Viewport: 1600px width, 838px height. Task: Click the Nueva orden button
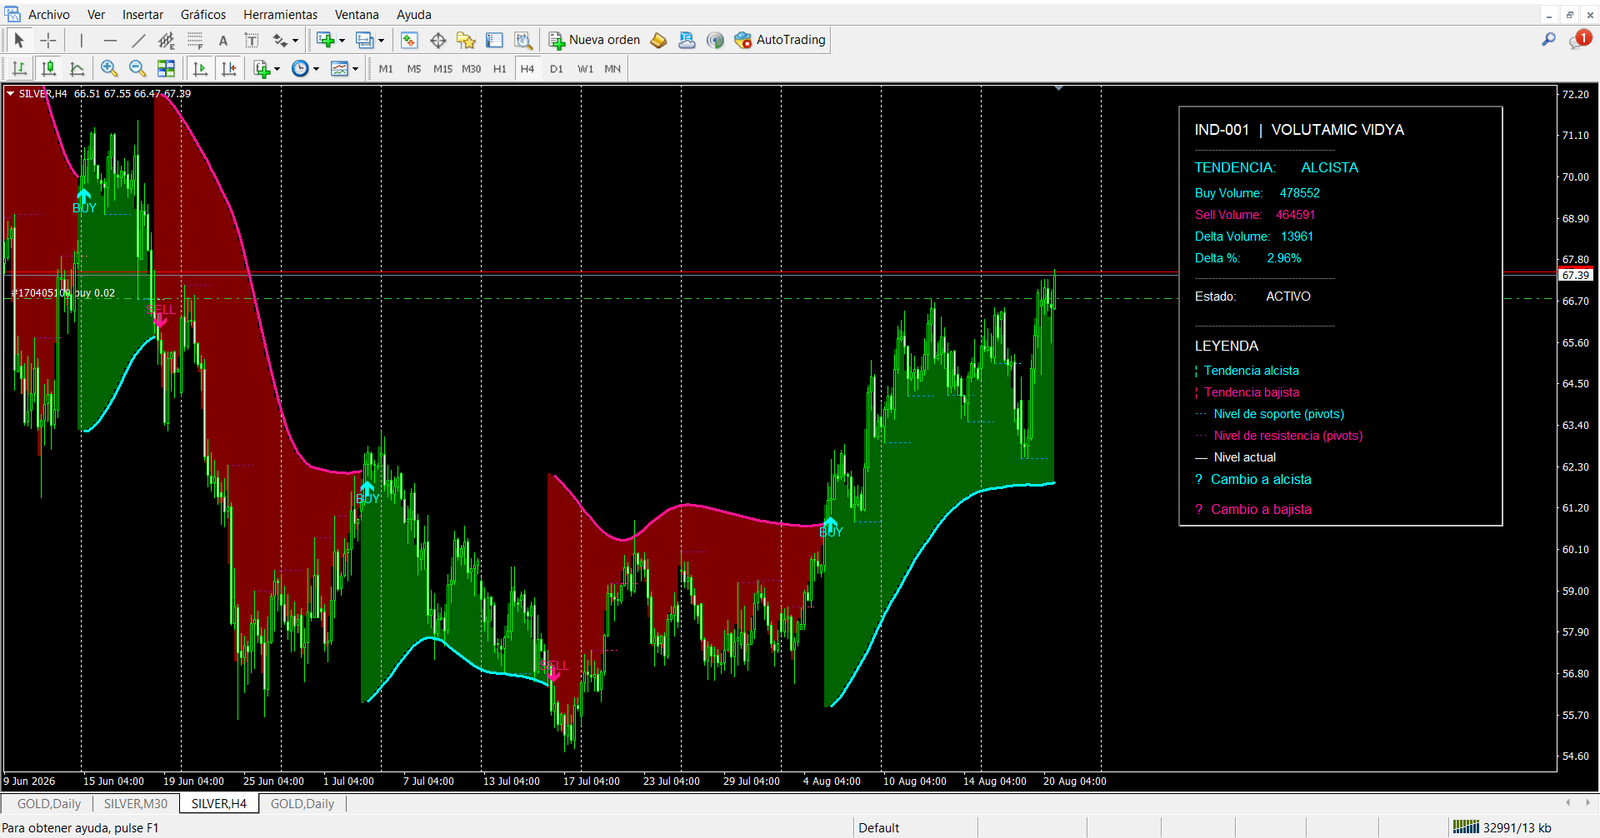pyautogui.click(x=594, y=40)
